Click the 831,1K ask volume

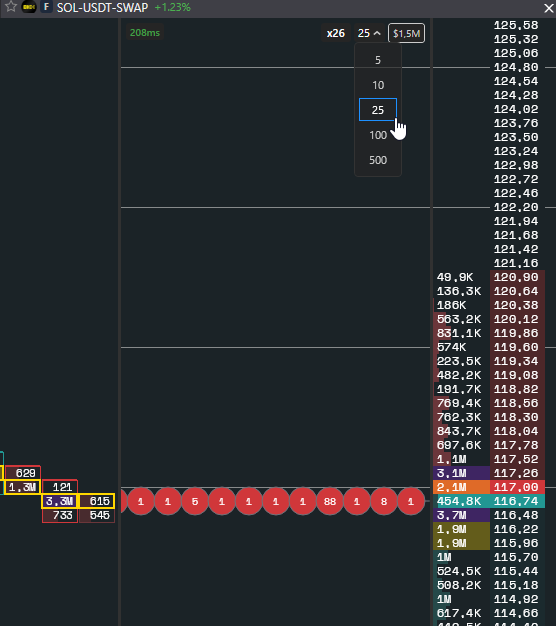point(459,333)
